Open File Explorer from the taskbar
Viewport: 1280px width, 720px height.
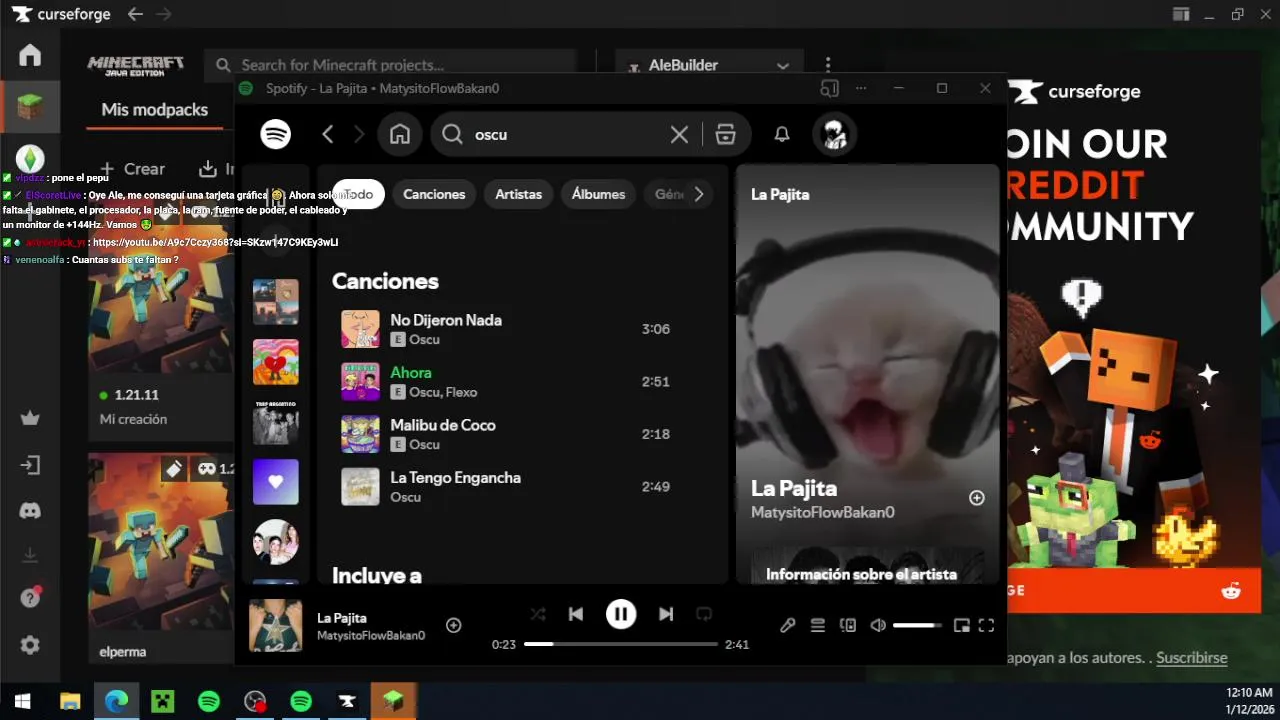click(x=70, y=701)
